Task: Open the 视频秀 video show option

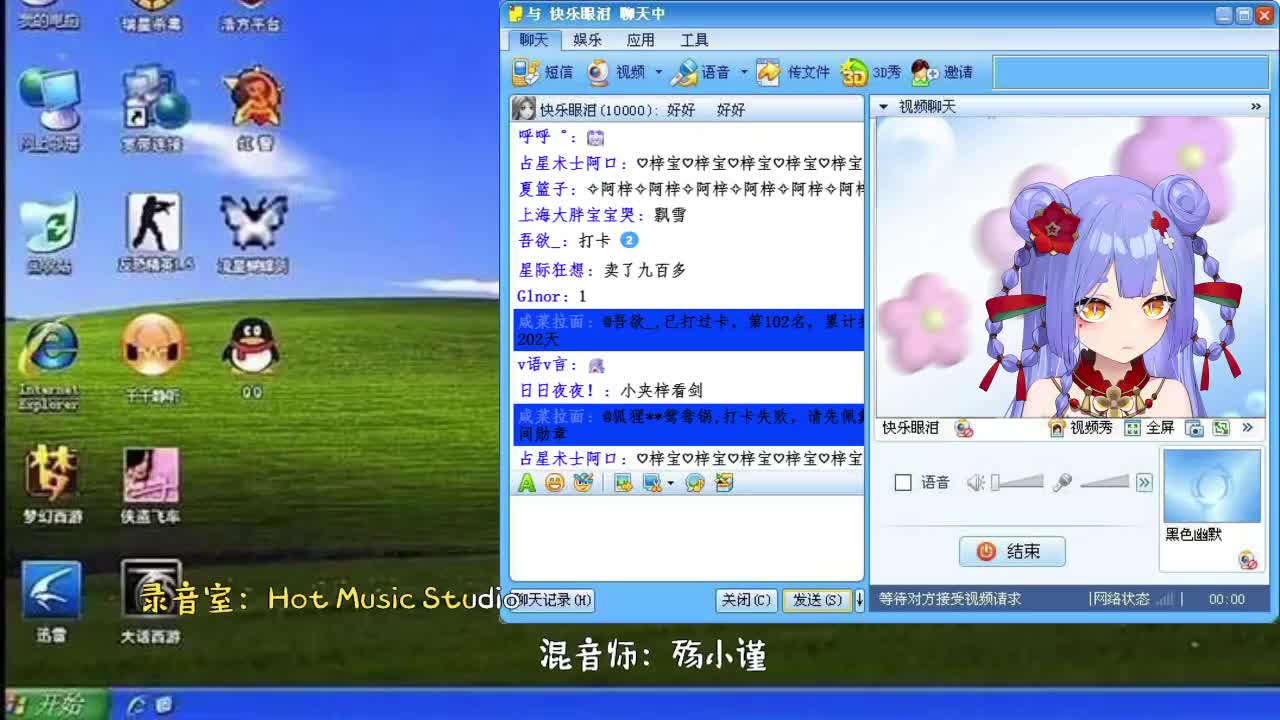Action: click(x=1080, y=428)
